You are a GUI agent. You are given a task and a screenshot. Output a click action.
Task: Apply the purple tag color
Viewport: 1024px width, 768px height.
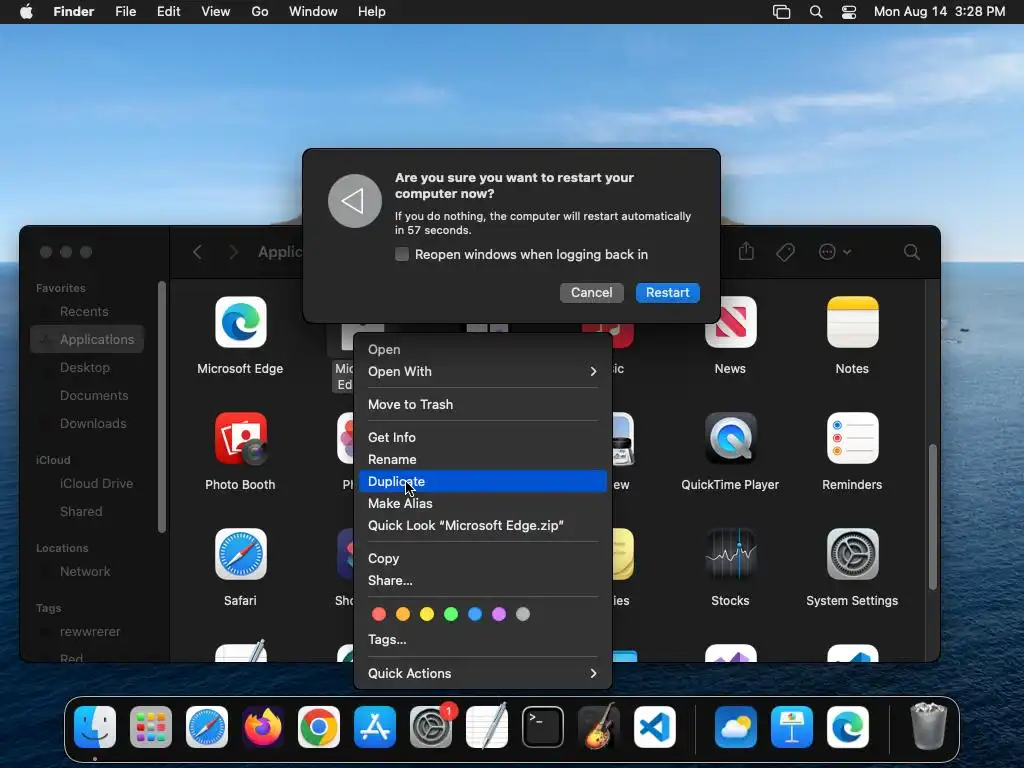point(499,614)
